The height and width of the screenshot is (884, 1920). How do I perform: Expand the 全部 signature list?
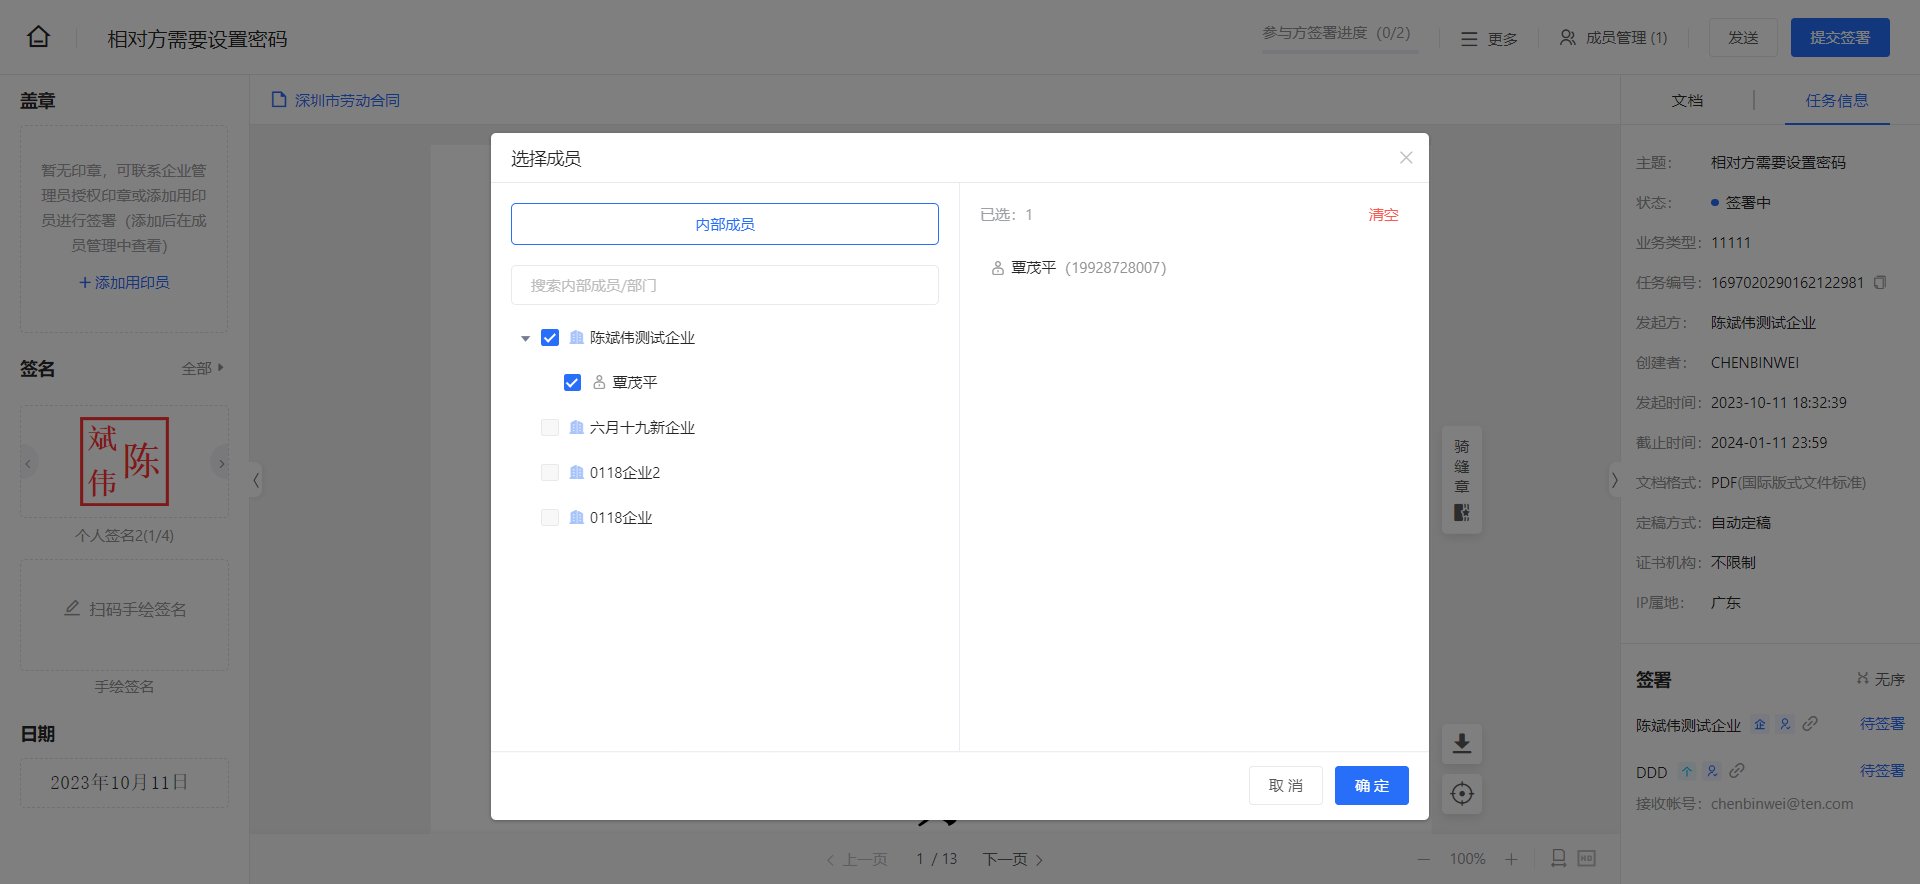tap(203, 368)
